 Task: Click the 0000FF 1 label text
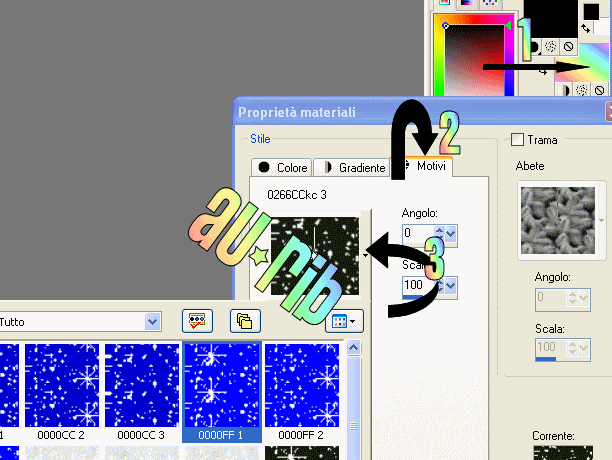pos(221,435)
